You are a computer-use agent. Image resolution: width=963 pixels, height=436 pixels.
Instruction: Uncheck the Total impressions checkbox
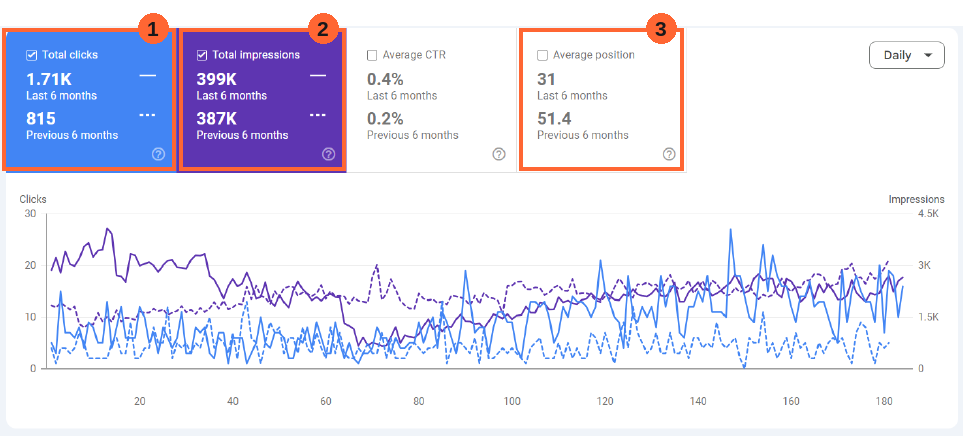pyautogui.click(x=202, y=55)
